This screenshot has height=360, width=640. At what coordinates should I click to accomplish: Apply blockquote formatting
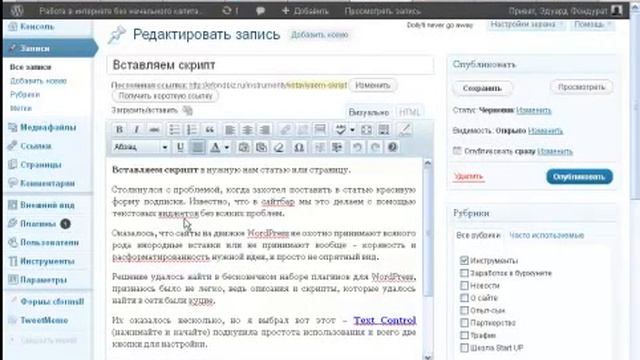(x=209, y=130)
